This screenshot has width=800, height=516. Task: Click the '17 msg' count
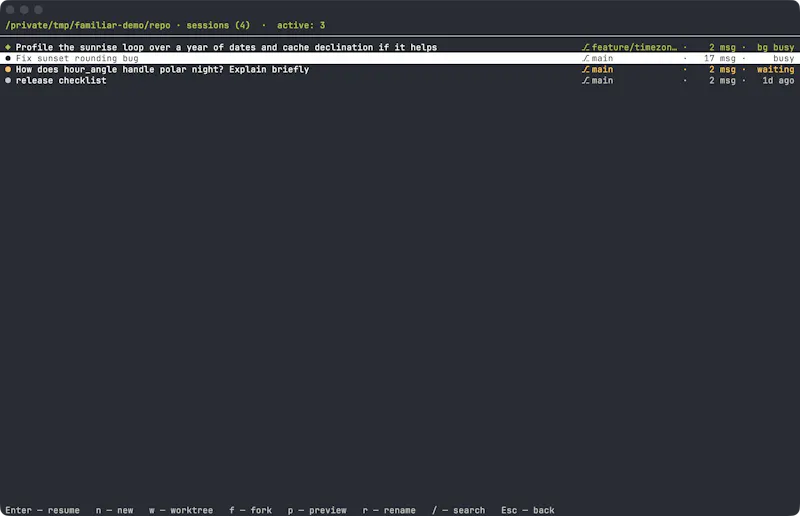720,58
